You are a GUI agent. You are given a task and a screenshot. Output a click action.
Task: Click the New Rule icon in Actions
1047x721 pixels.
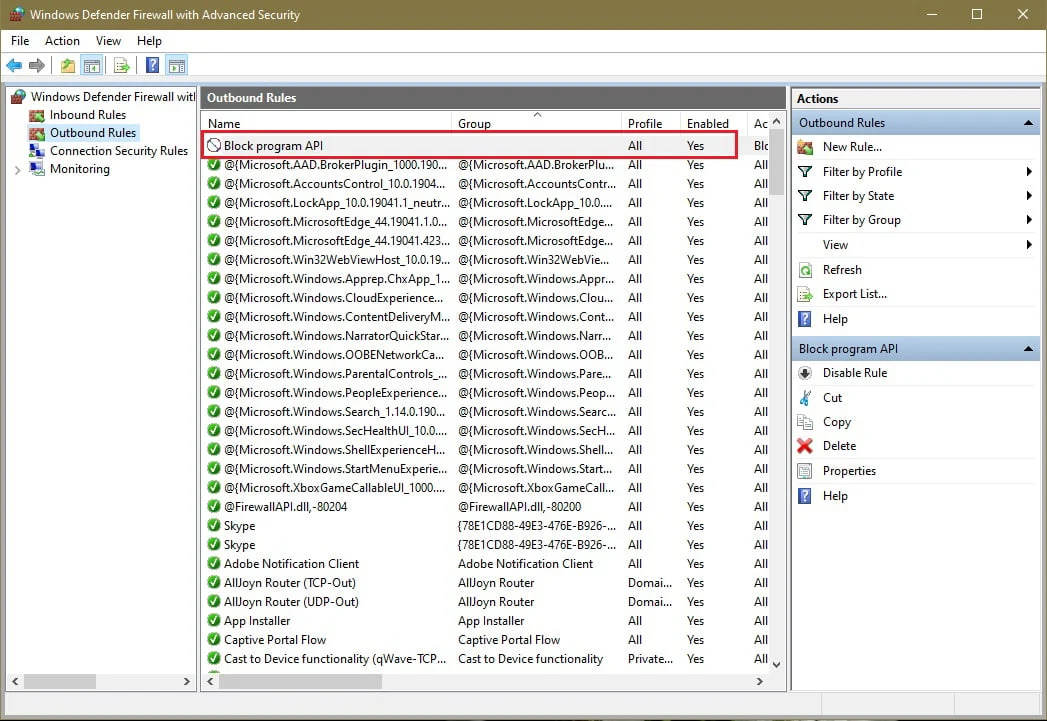[x=805, y=147]
